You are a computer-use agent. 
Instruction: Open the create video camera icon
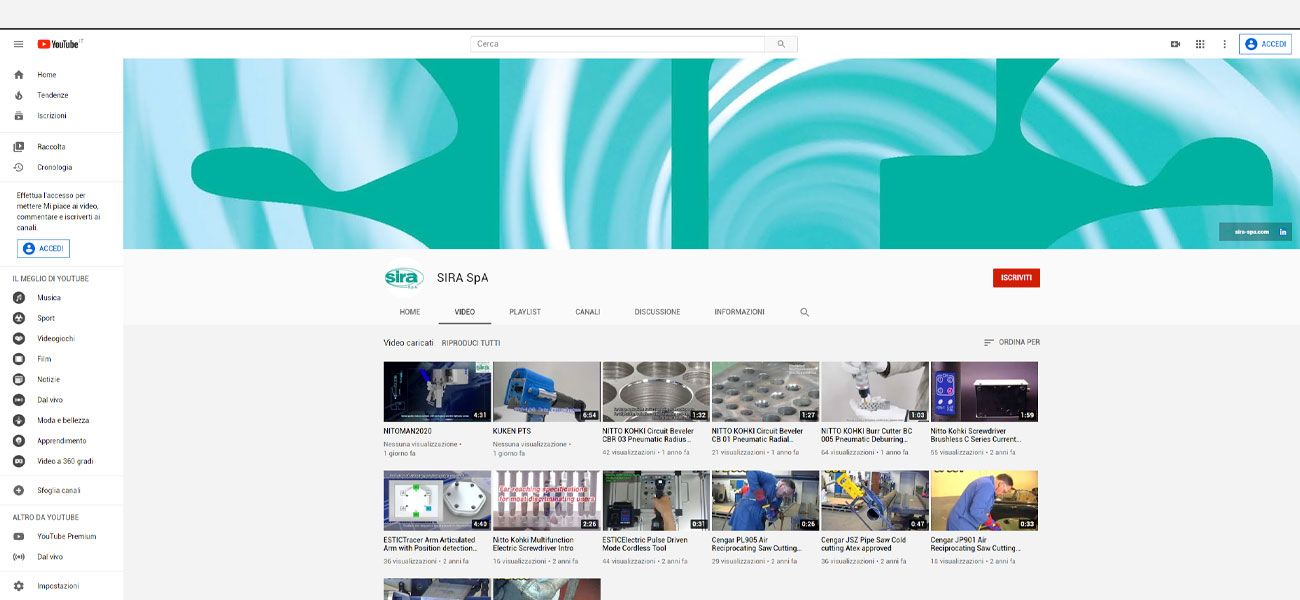click(1175, 44)
